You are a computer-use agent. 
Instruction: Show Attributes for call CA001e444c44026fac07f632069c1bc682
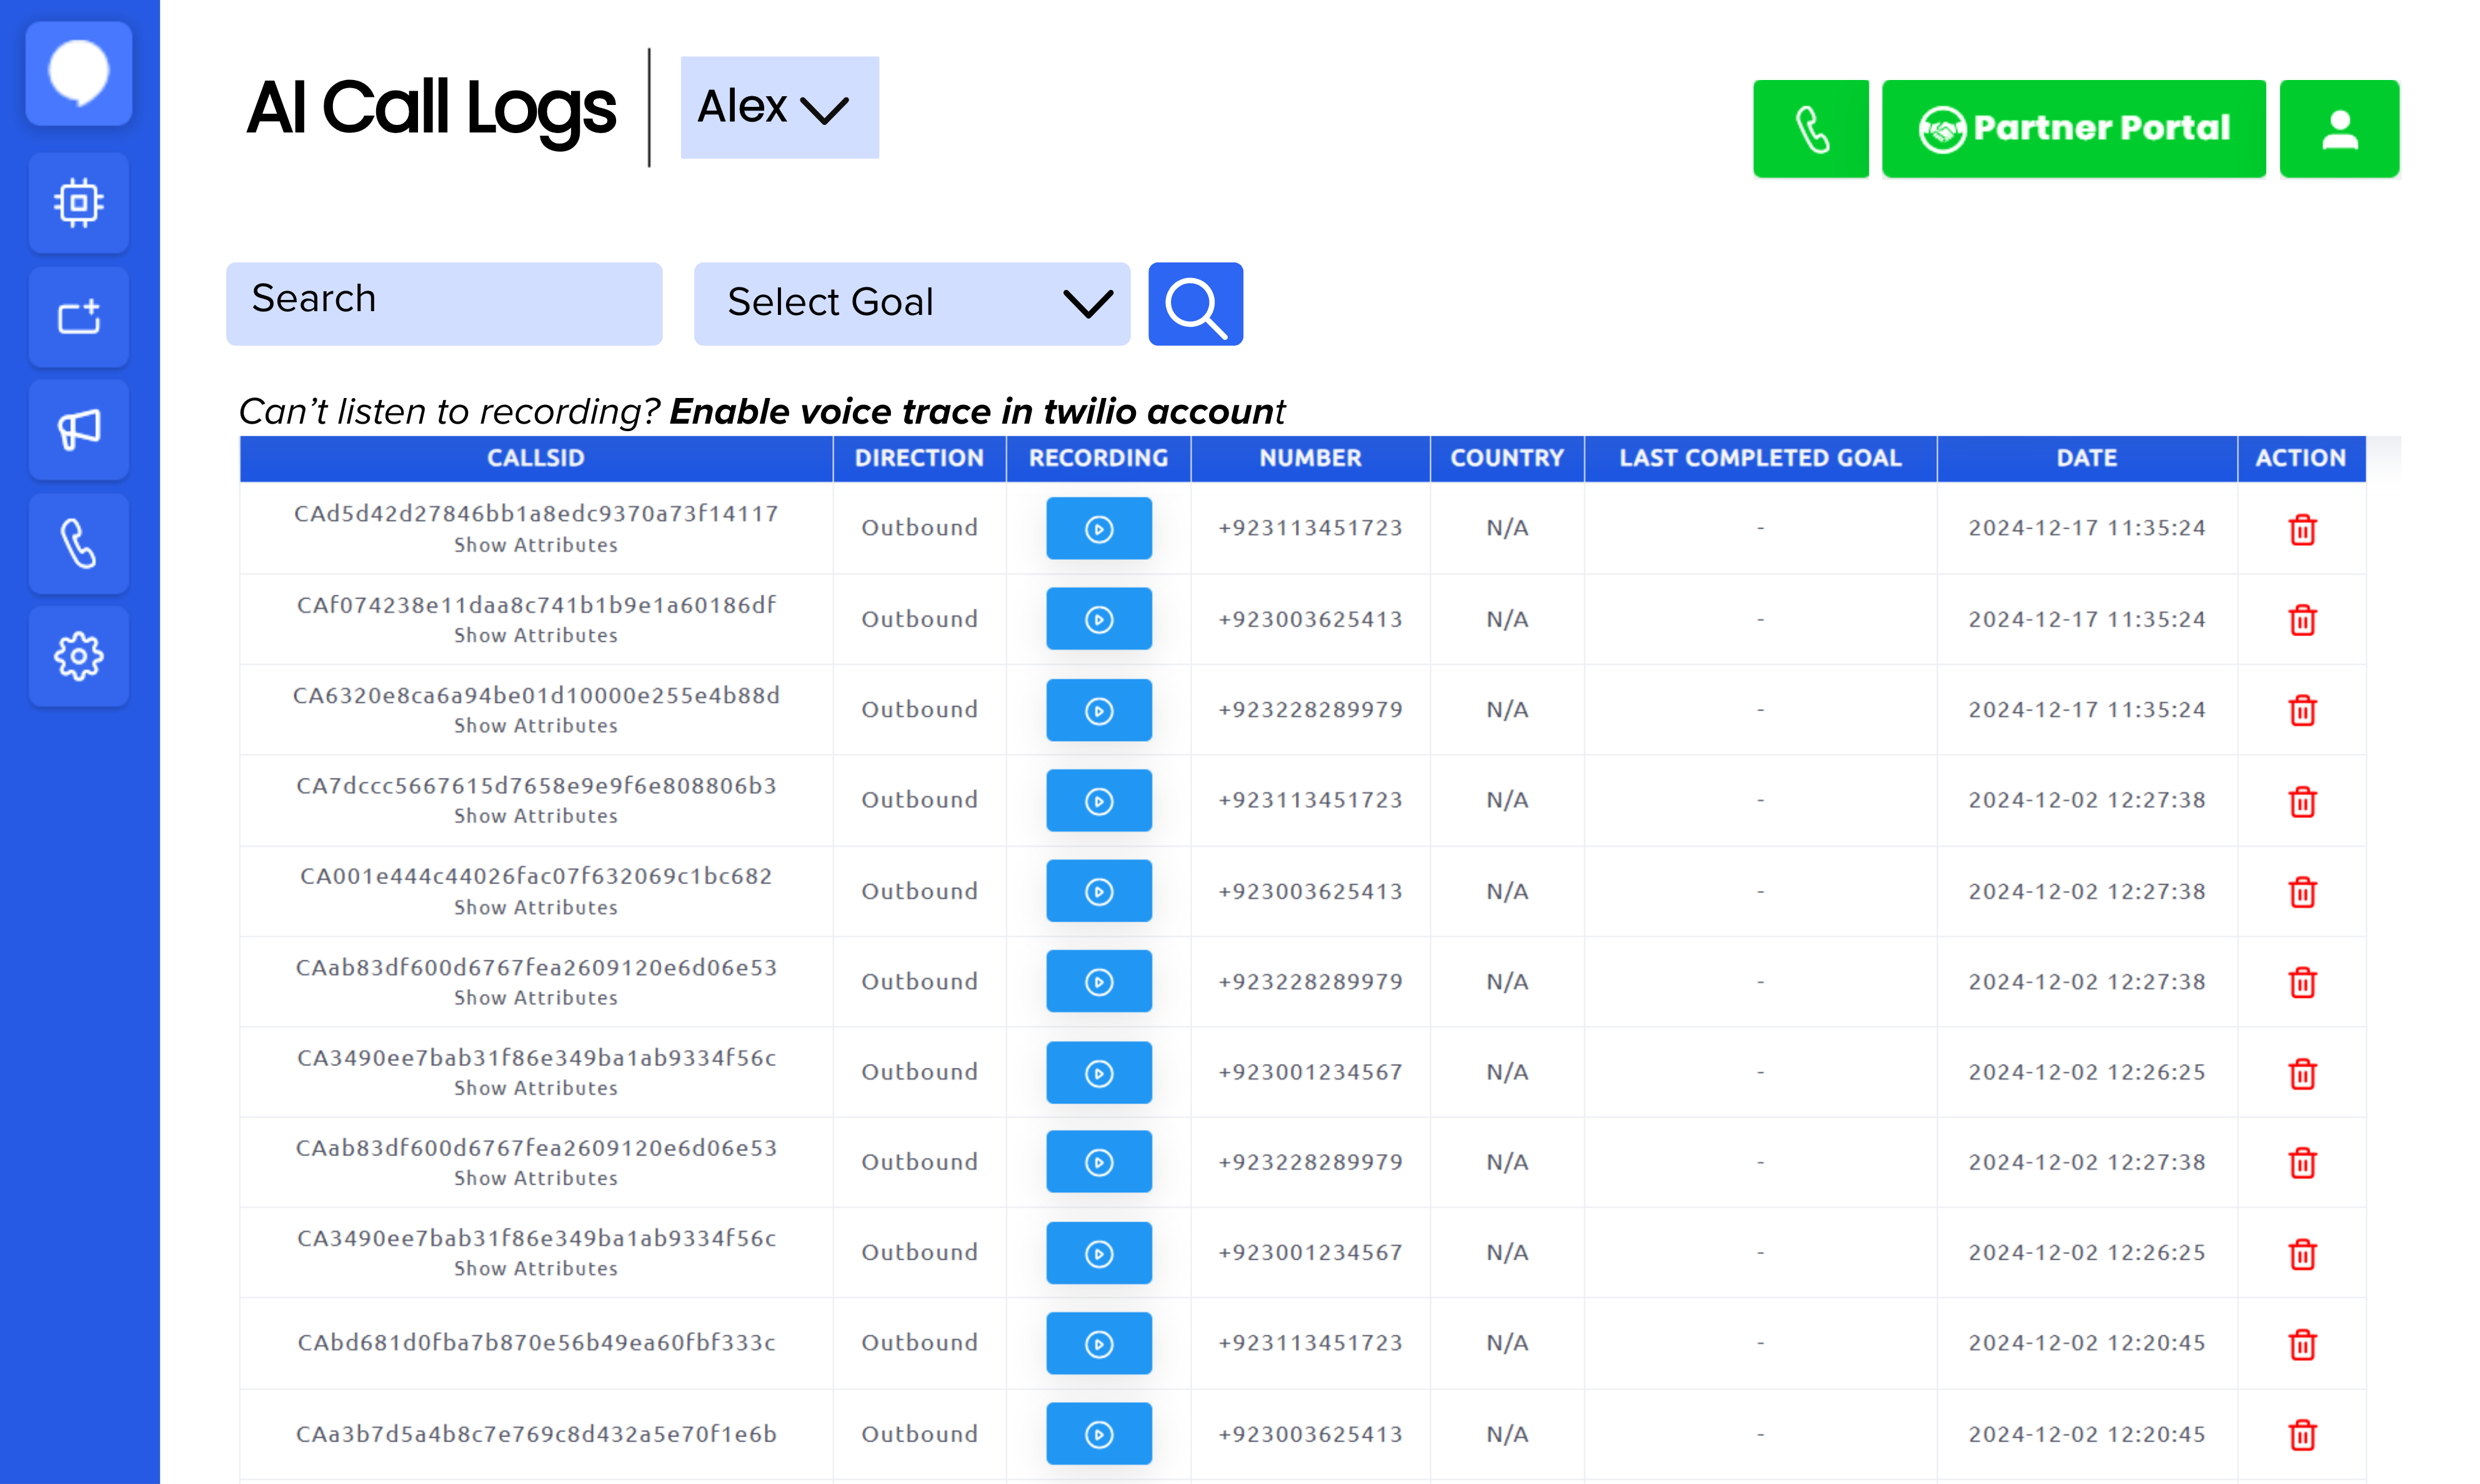536,907
